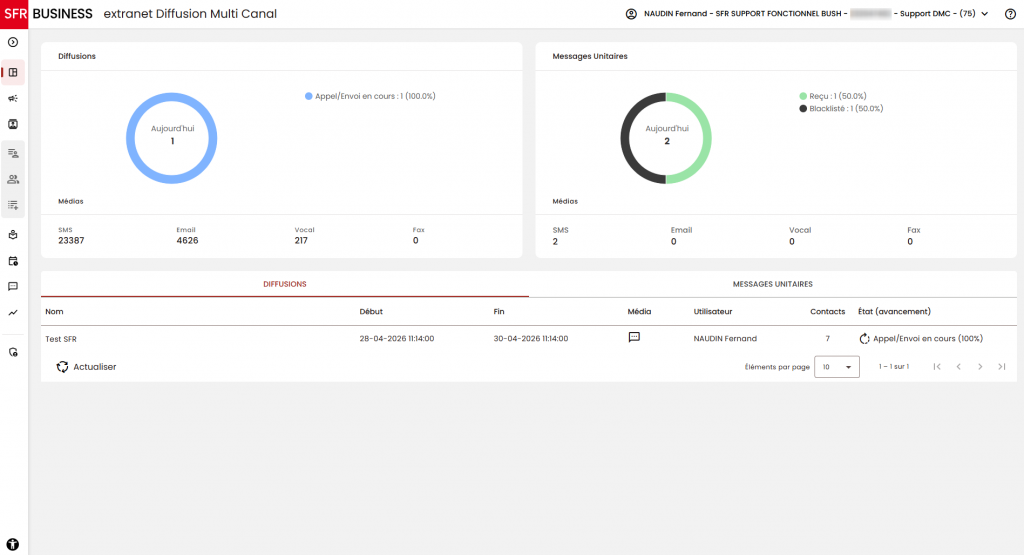Click the Blacklisté : 1 (50.0%) legend label
This screenshot has width=1024, height=555.
tap(846, 108)
